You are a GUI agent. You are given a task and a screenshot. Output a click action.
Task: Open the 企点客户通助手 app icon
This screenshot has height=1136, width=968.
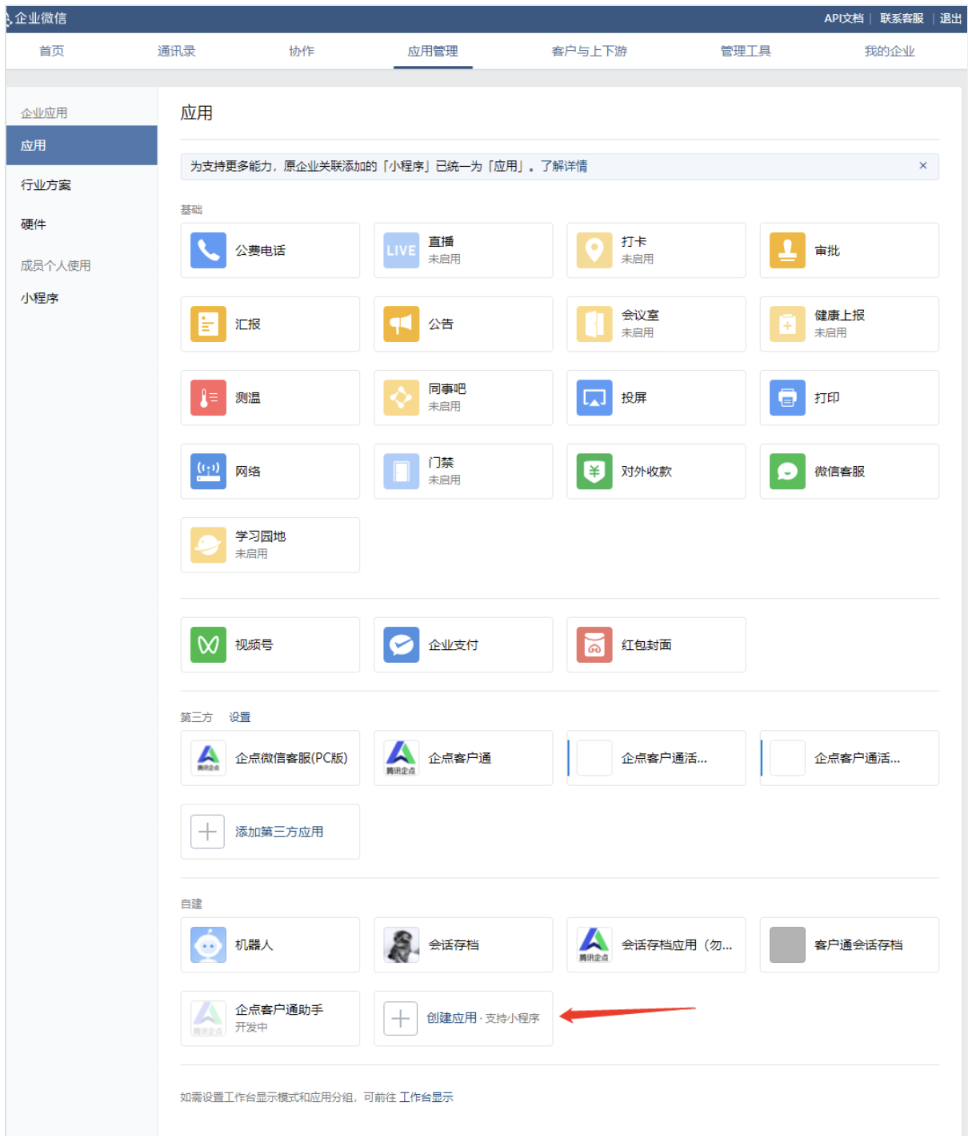pyautogui.click(x=208, y=1019)
